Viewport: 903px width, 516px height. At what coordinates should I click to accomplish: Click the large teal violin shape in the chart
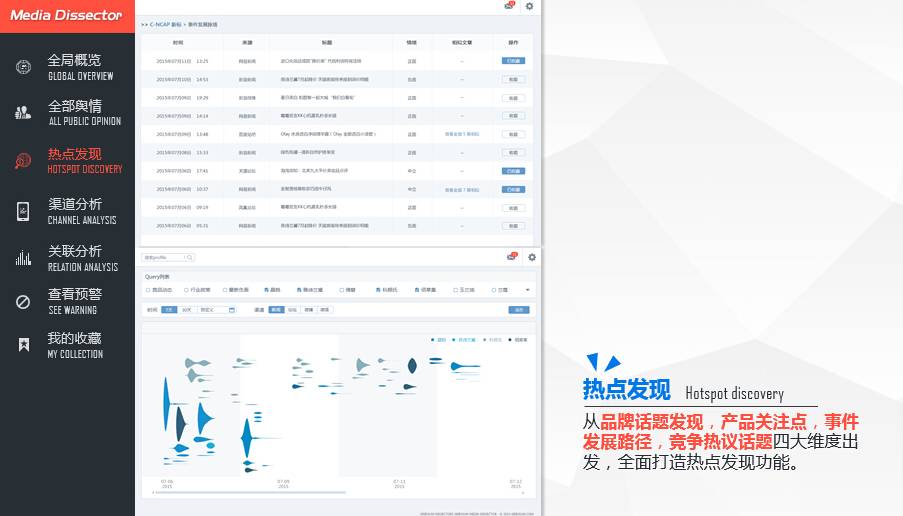pos(247,439)
